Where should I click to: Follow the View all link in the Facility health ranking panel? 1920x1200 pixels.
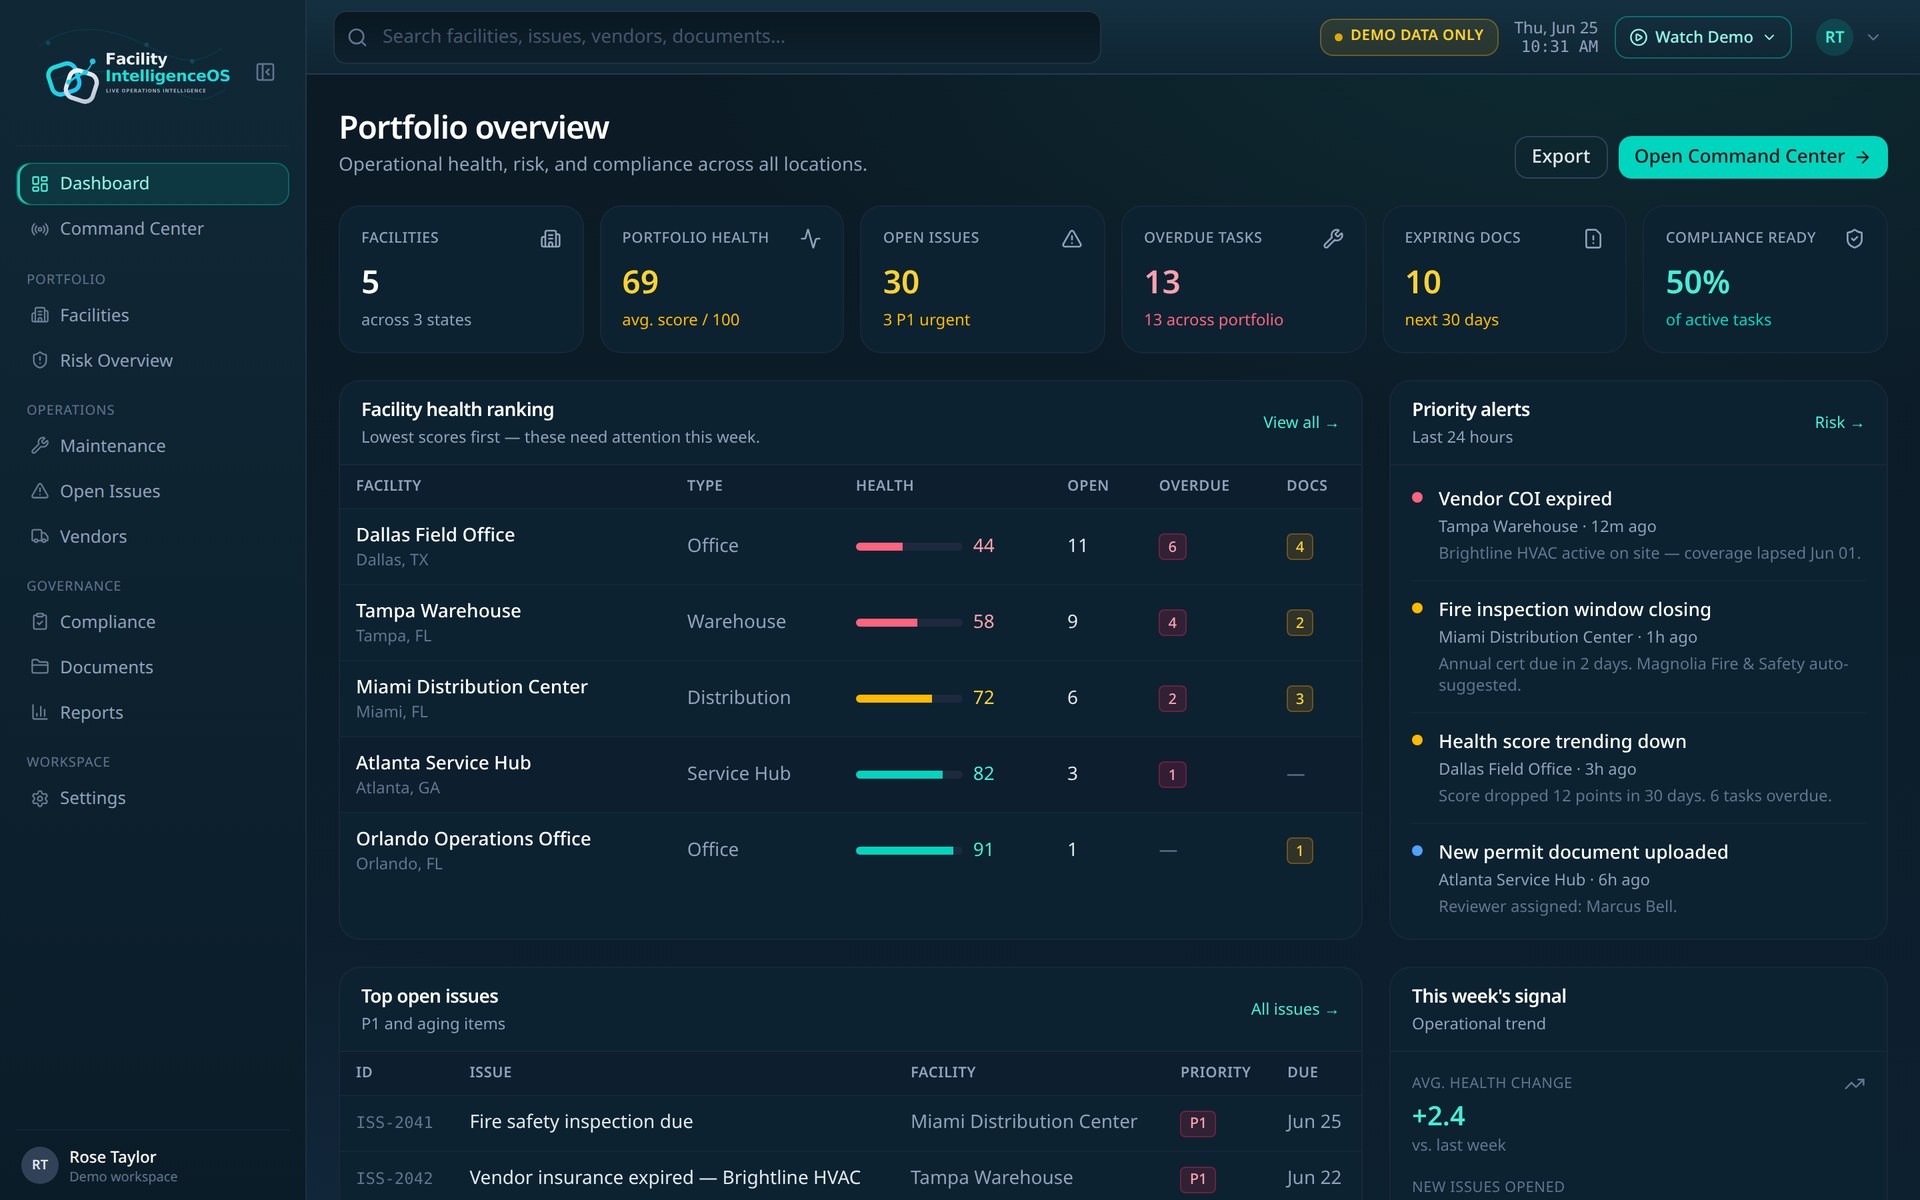1299,423
